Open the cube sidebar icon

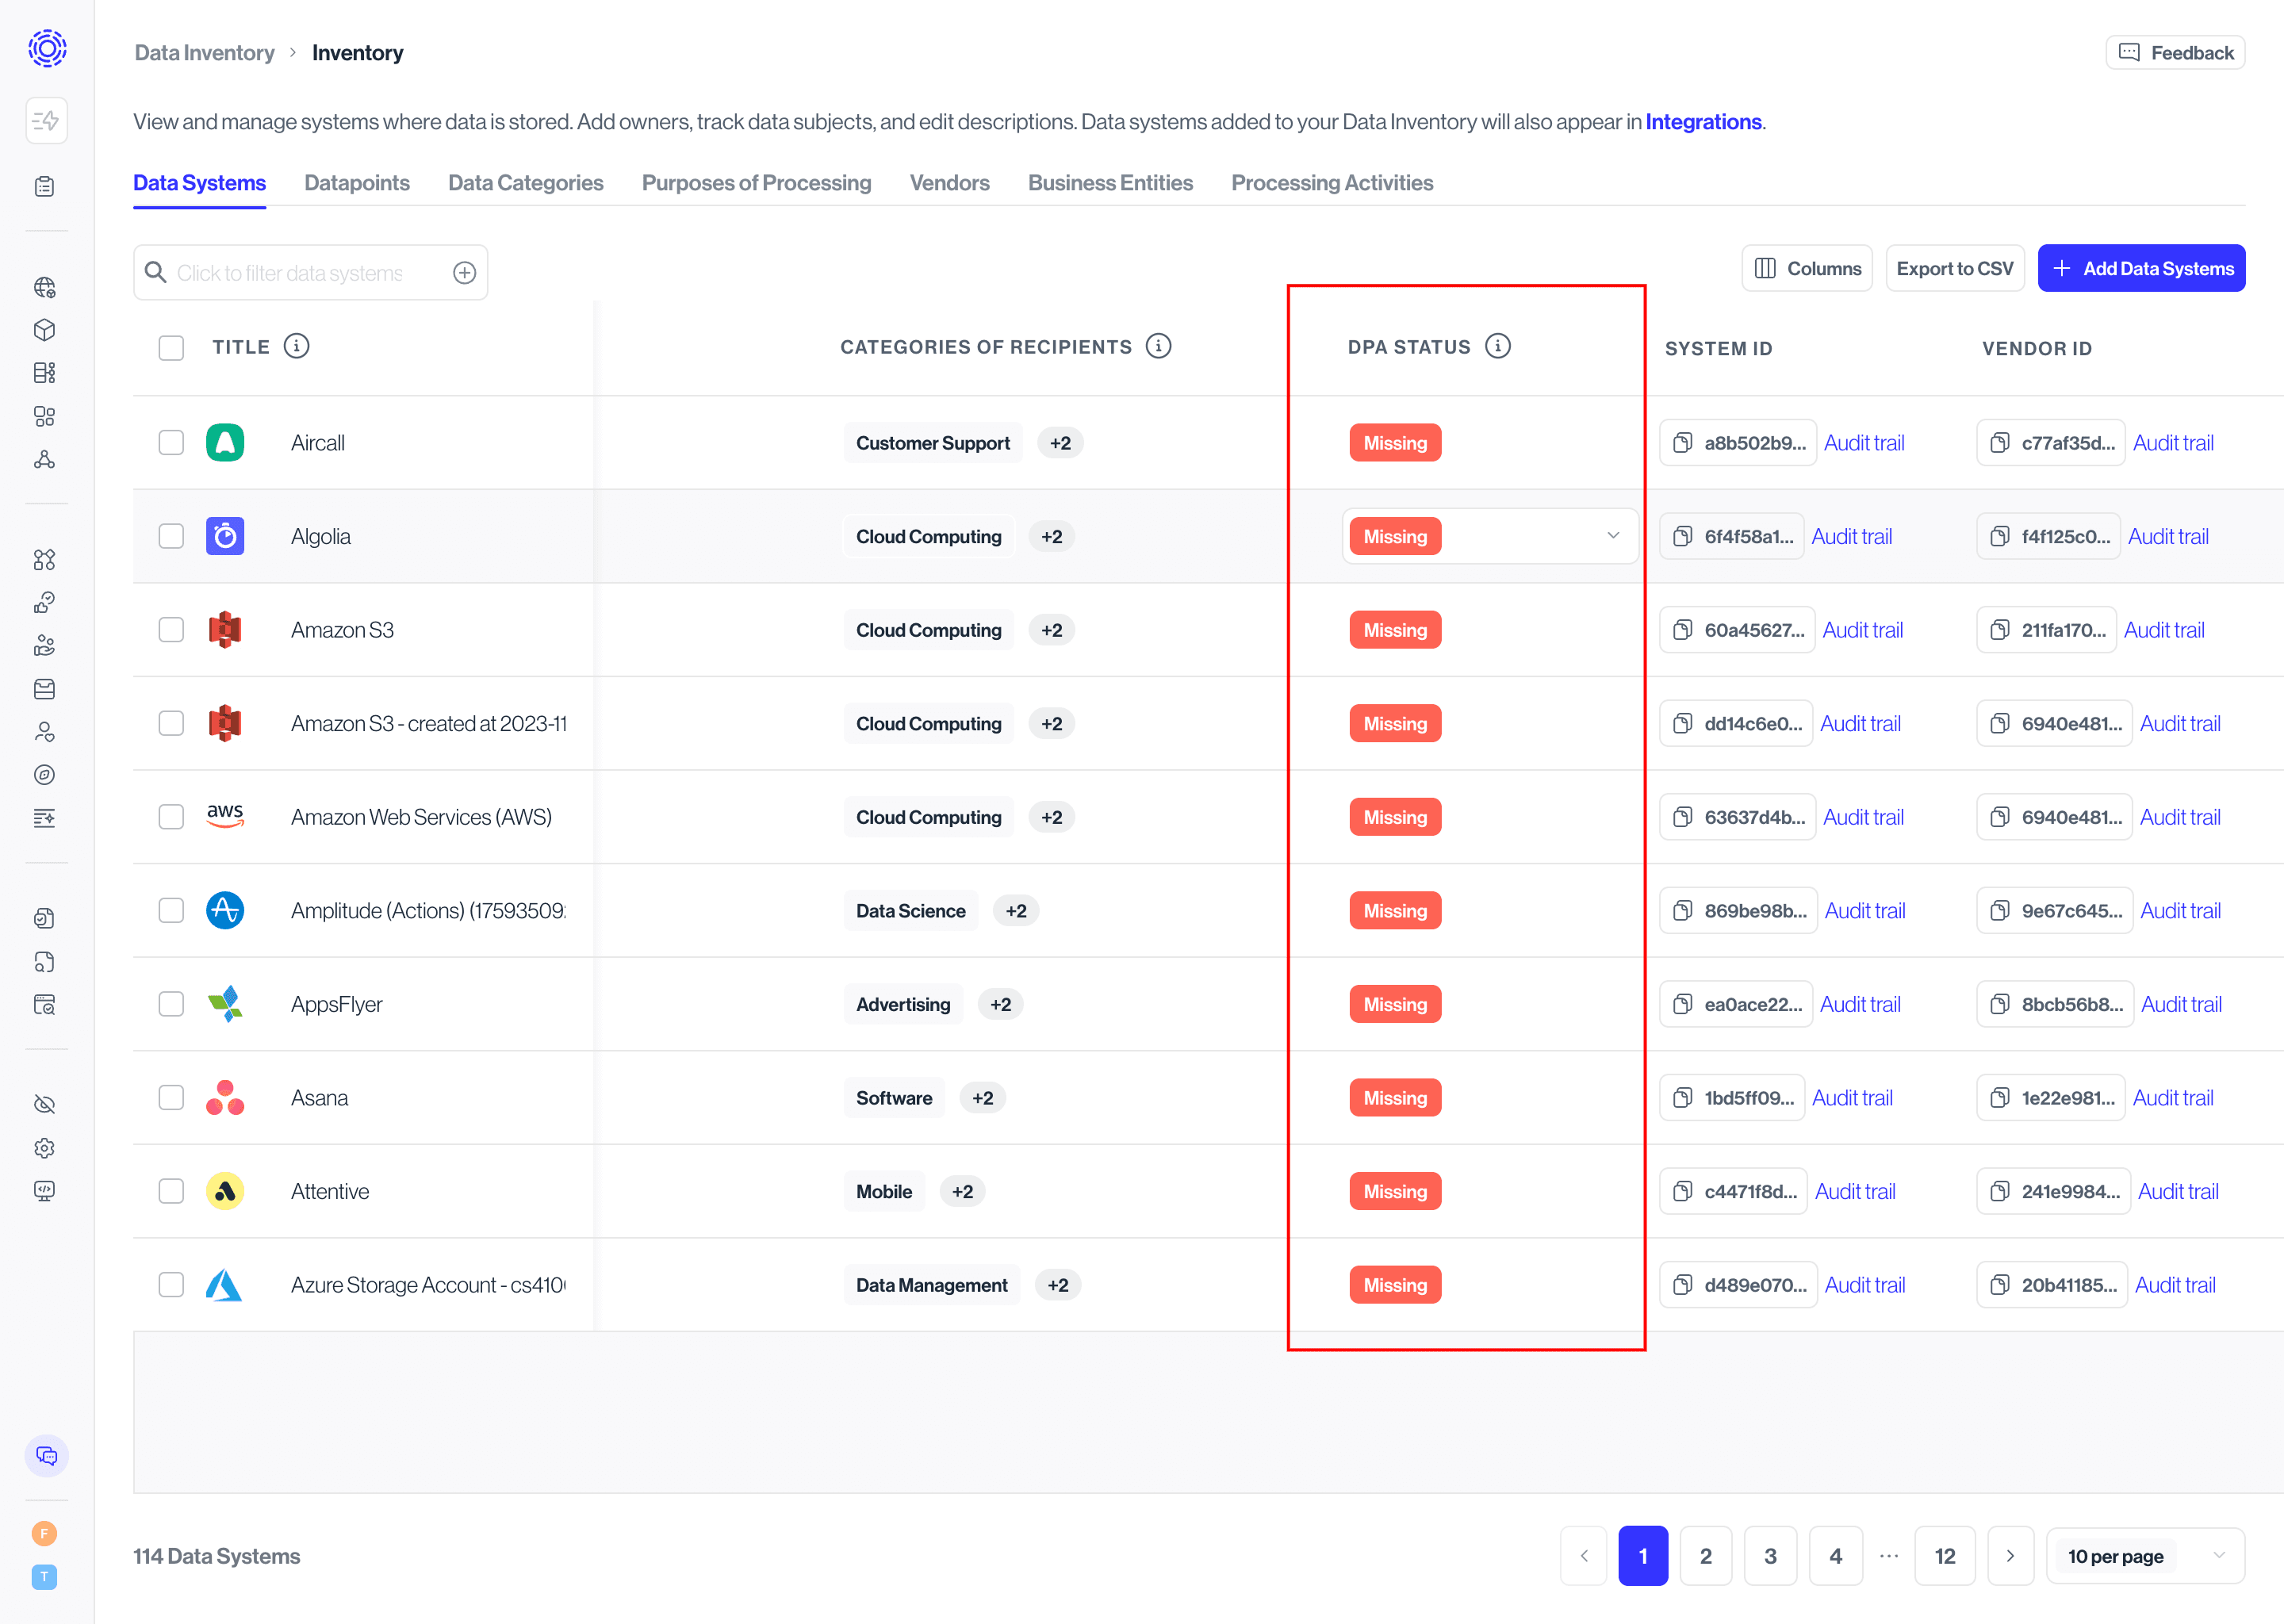(45, 330)
